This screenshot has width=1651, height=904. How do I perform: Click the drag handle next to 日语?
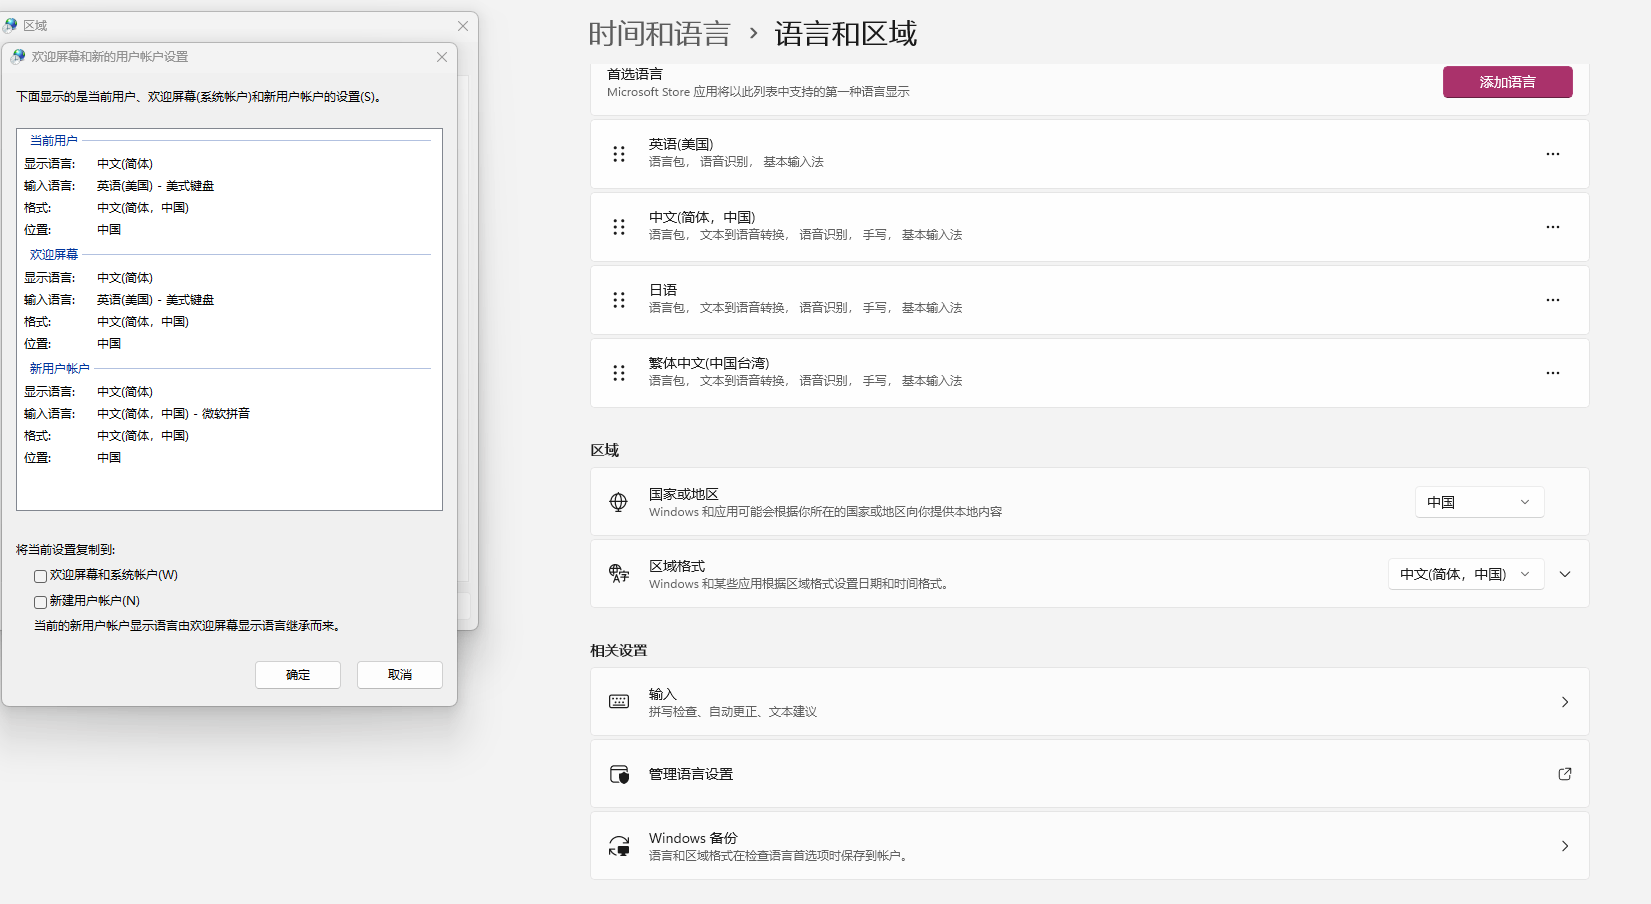(618, 300)
